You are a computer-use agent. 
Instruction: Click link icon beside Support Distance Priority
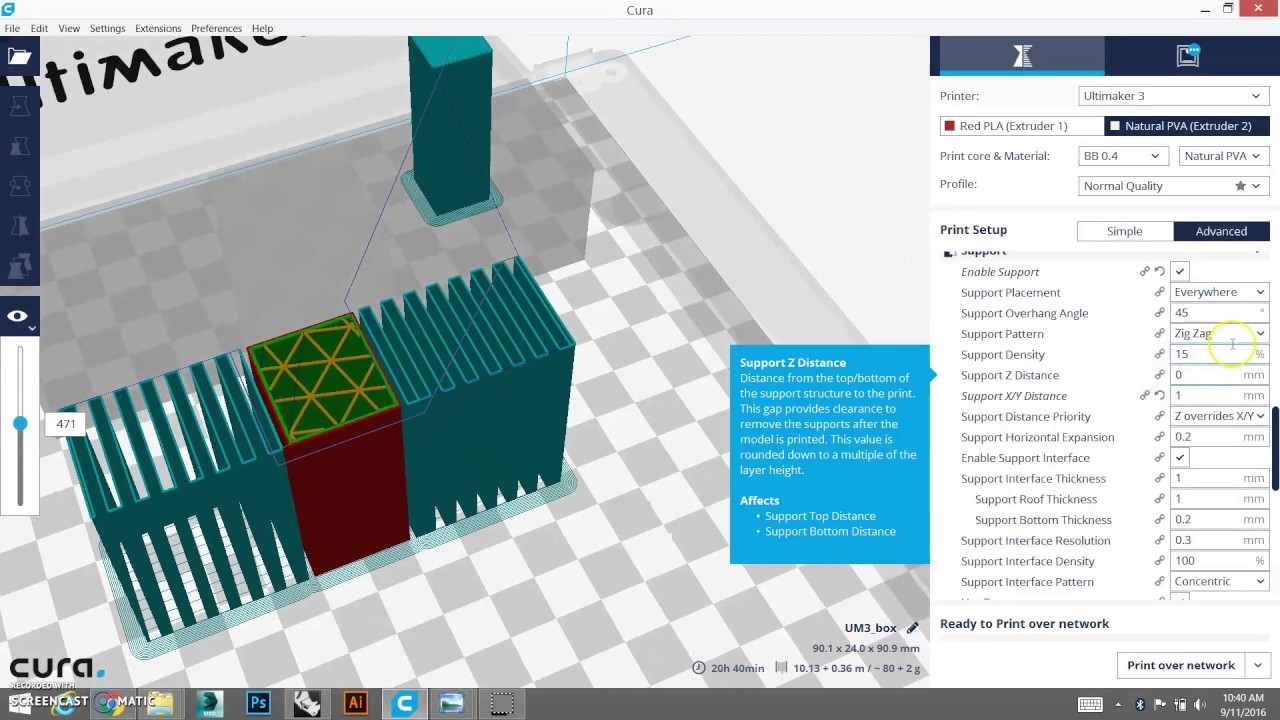[x=1160, y=417]
